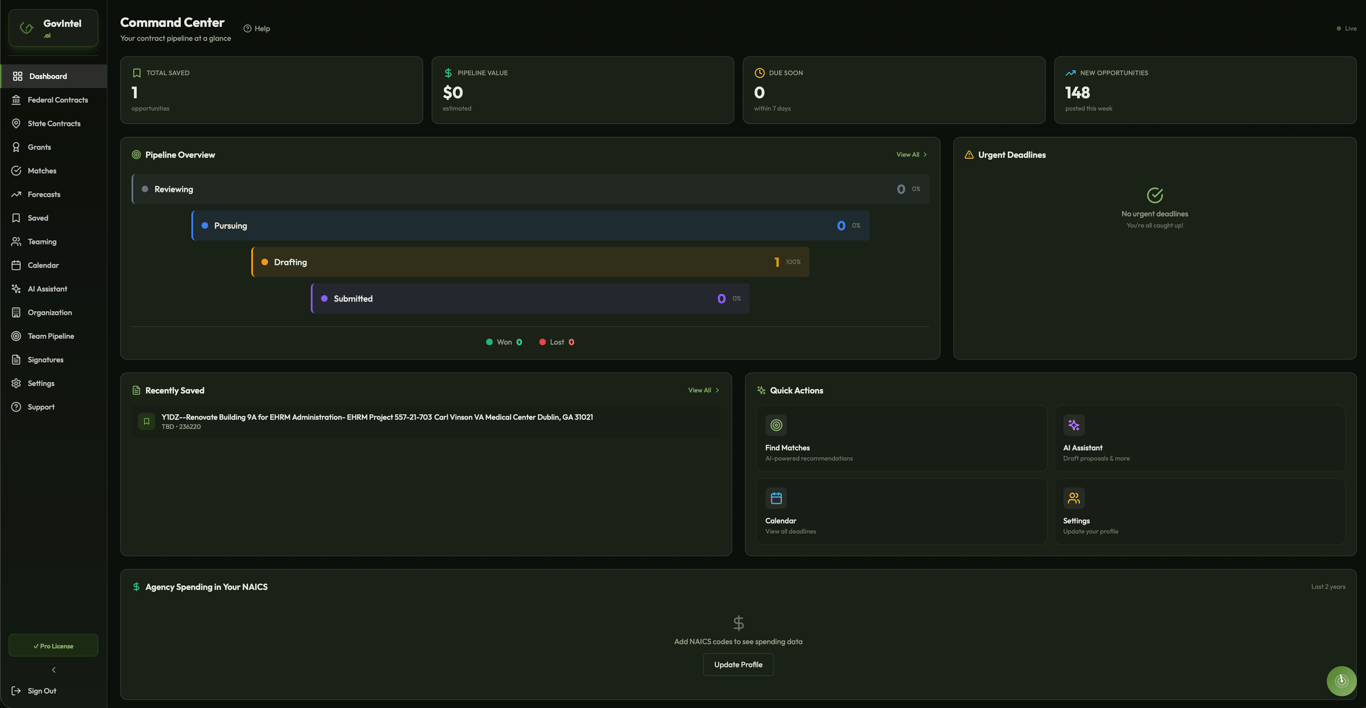The height and width of the screenshot is (708, 1366).
Task: Toggle the Won legend below the pipeline
Action: (x=503, y=341)
